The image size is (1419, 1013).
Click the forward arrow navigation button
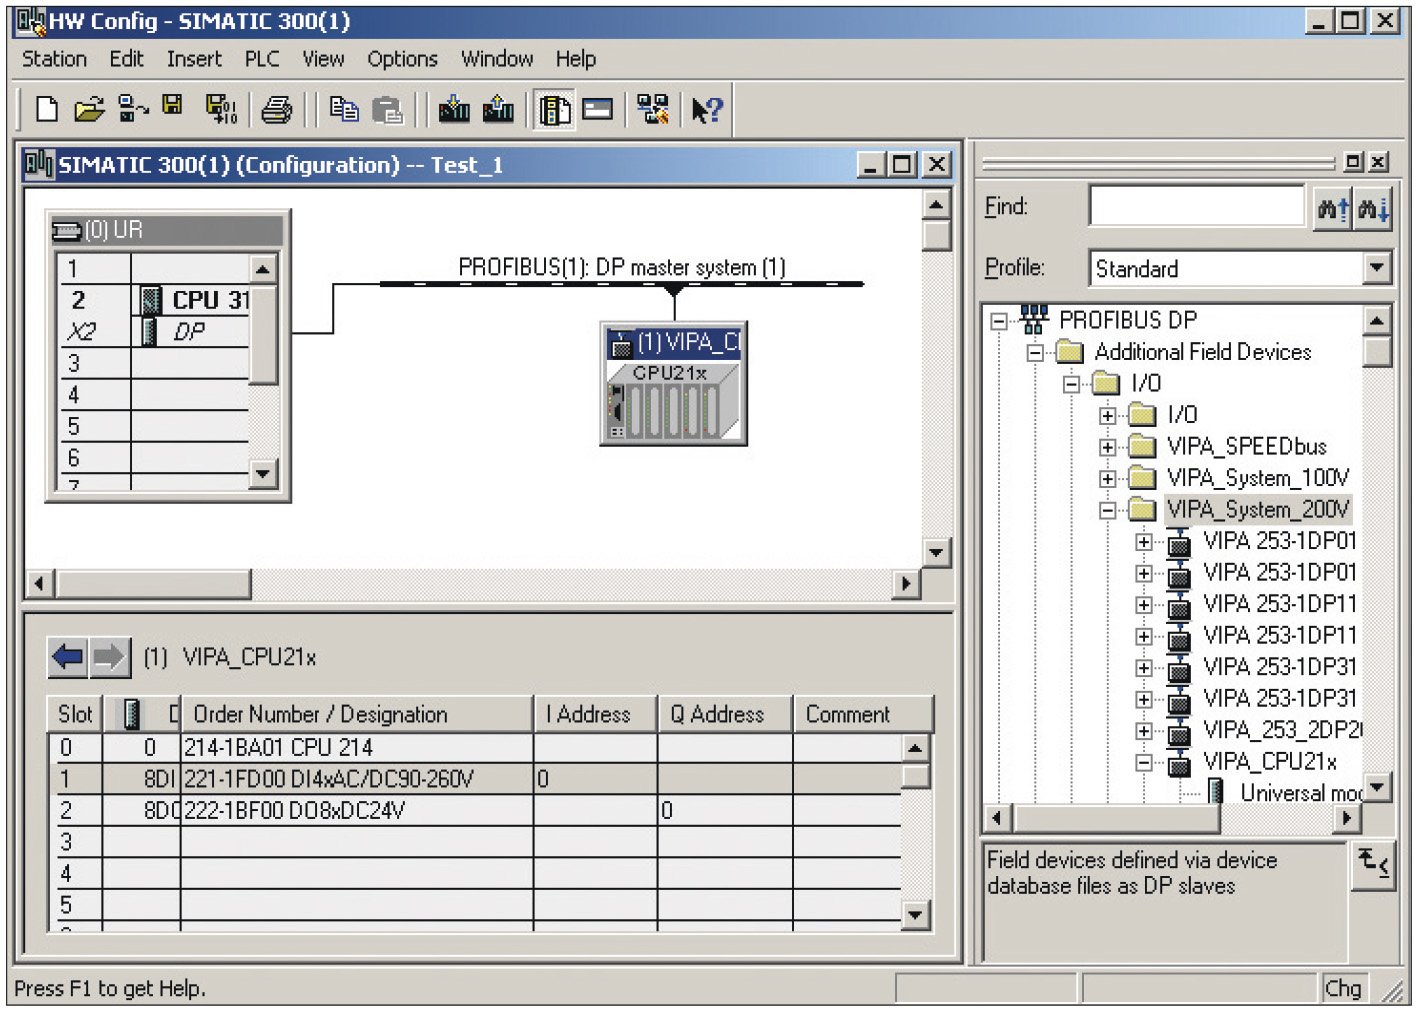110,657
